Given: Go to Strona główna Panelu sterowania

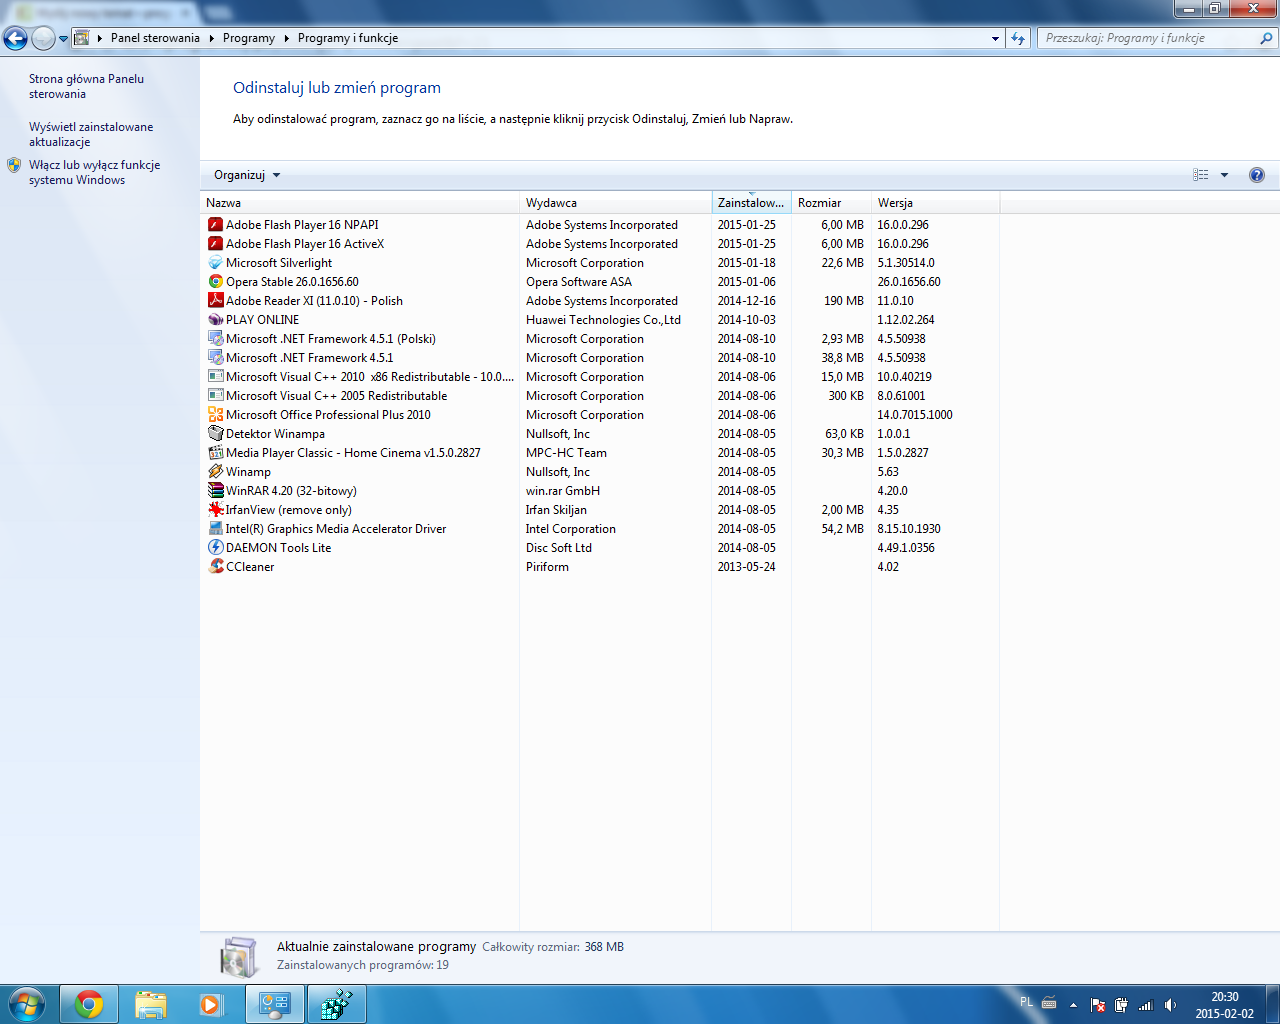Looking at the screenshot, I should 86,86.
